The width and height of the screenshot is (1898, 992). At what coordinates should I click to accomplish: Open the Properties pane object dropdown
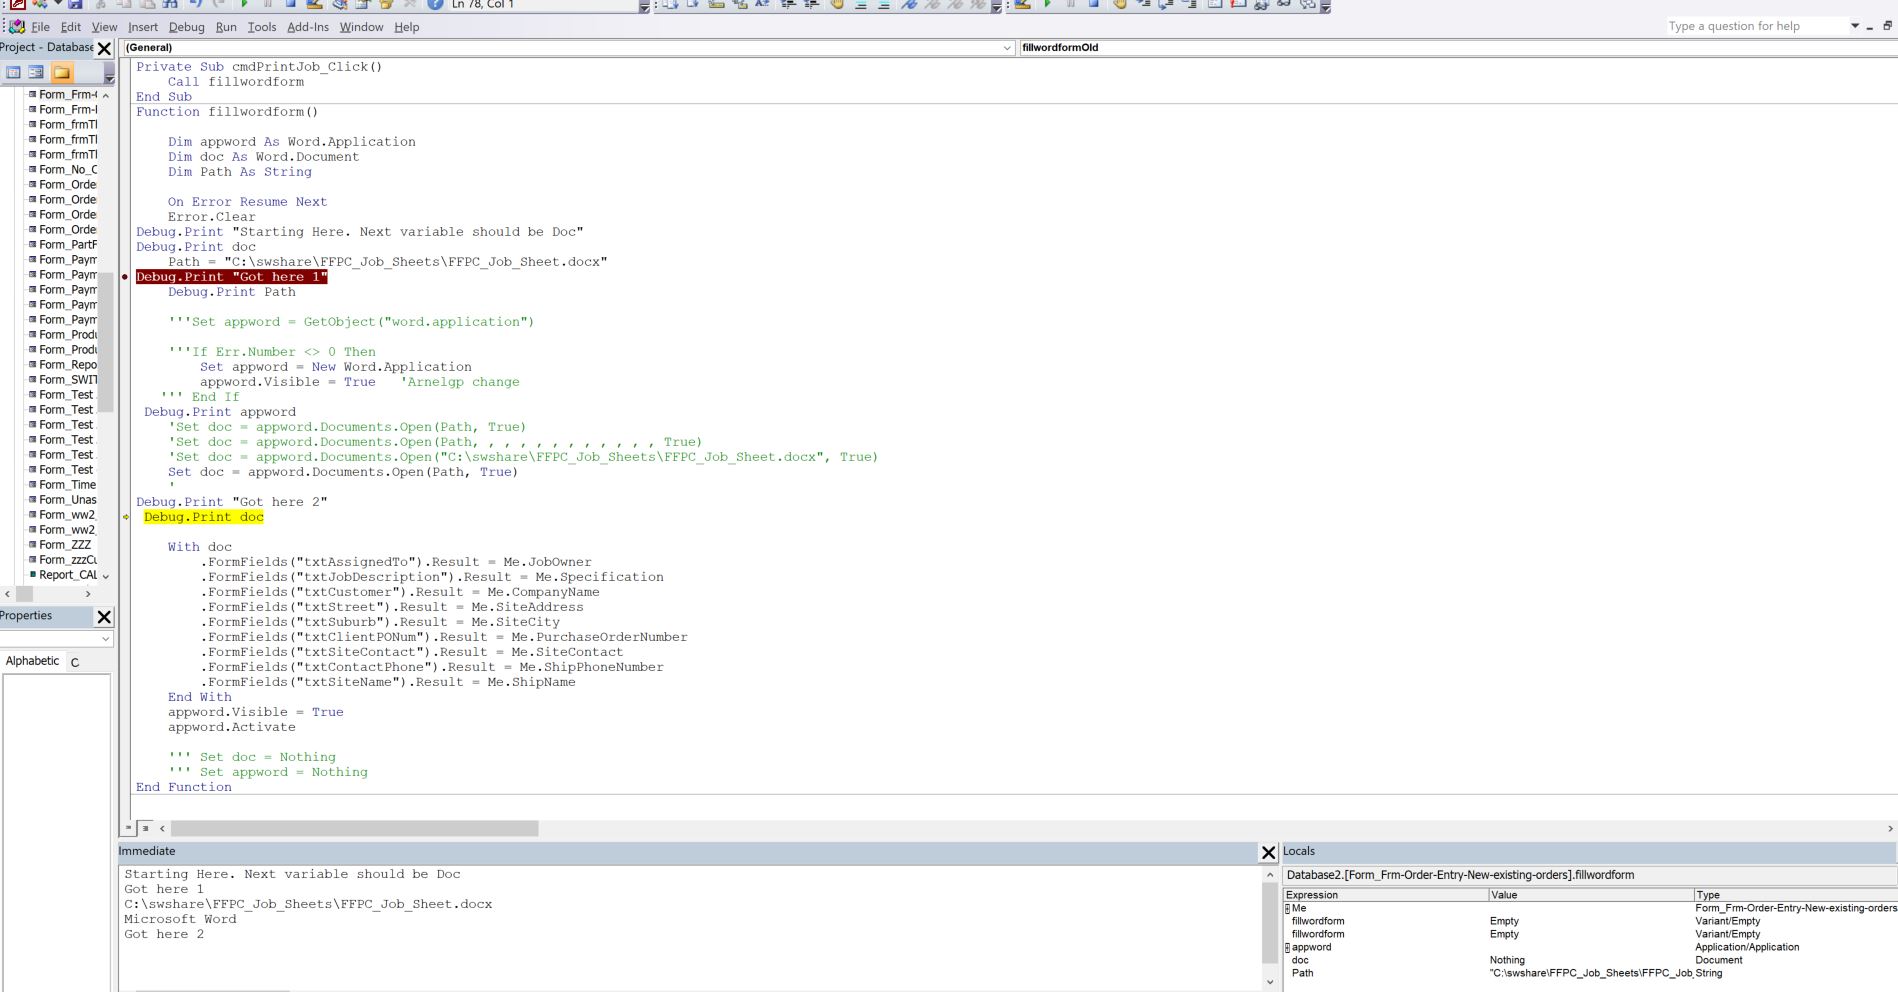[x=105, y=639]
